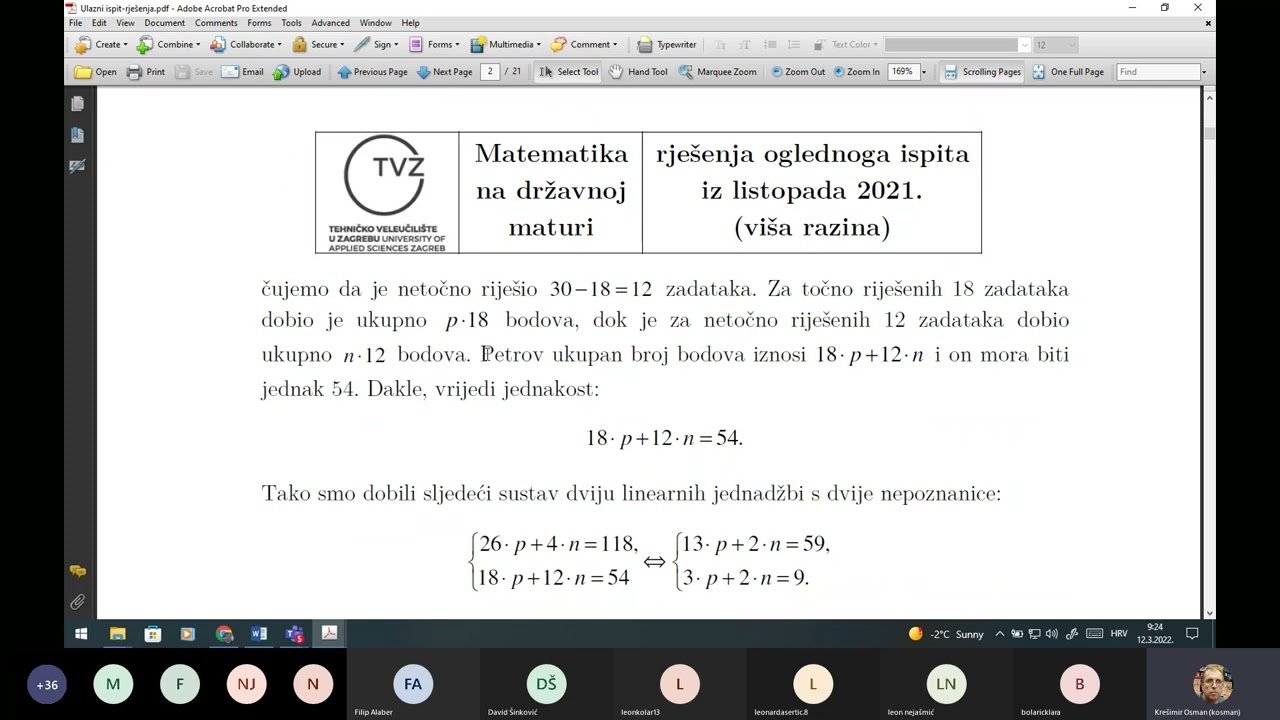Go to Previous Page
Image resolution: width=1280 pixels, height=720 pixels.
point(372,72)
